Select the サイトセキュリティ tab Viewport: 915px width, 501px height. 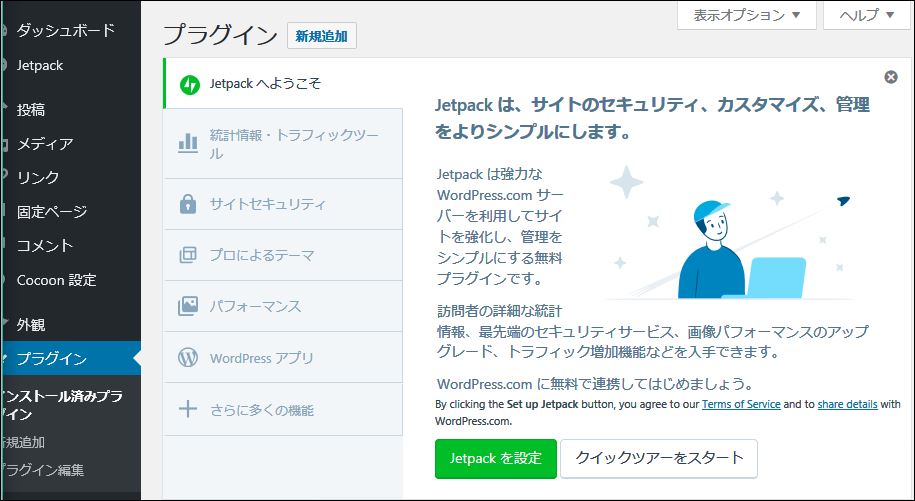click(x=283, y=204)
